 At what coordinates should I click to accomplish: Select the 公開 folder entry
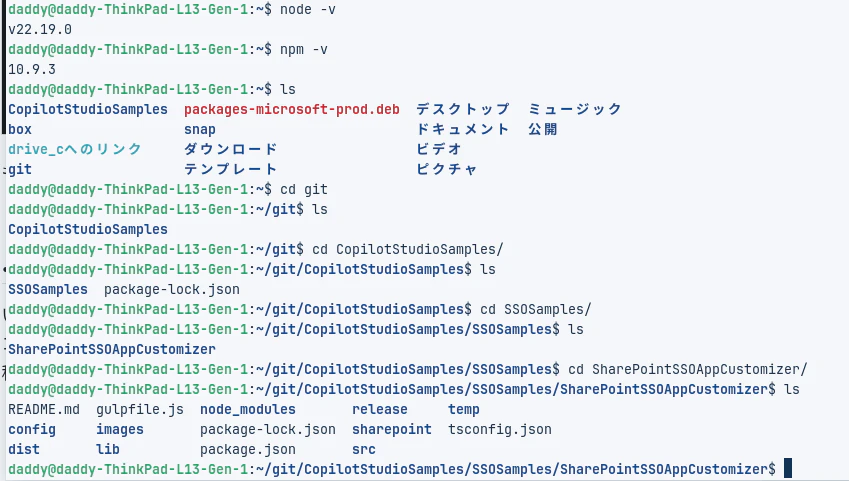(543, 129)
